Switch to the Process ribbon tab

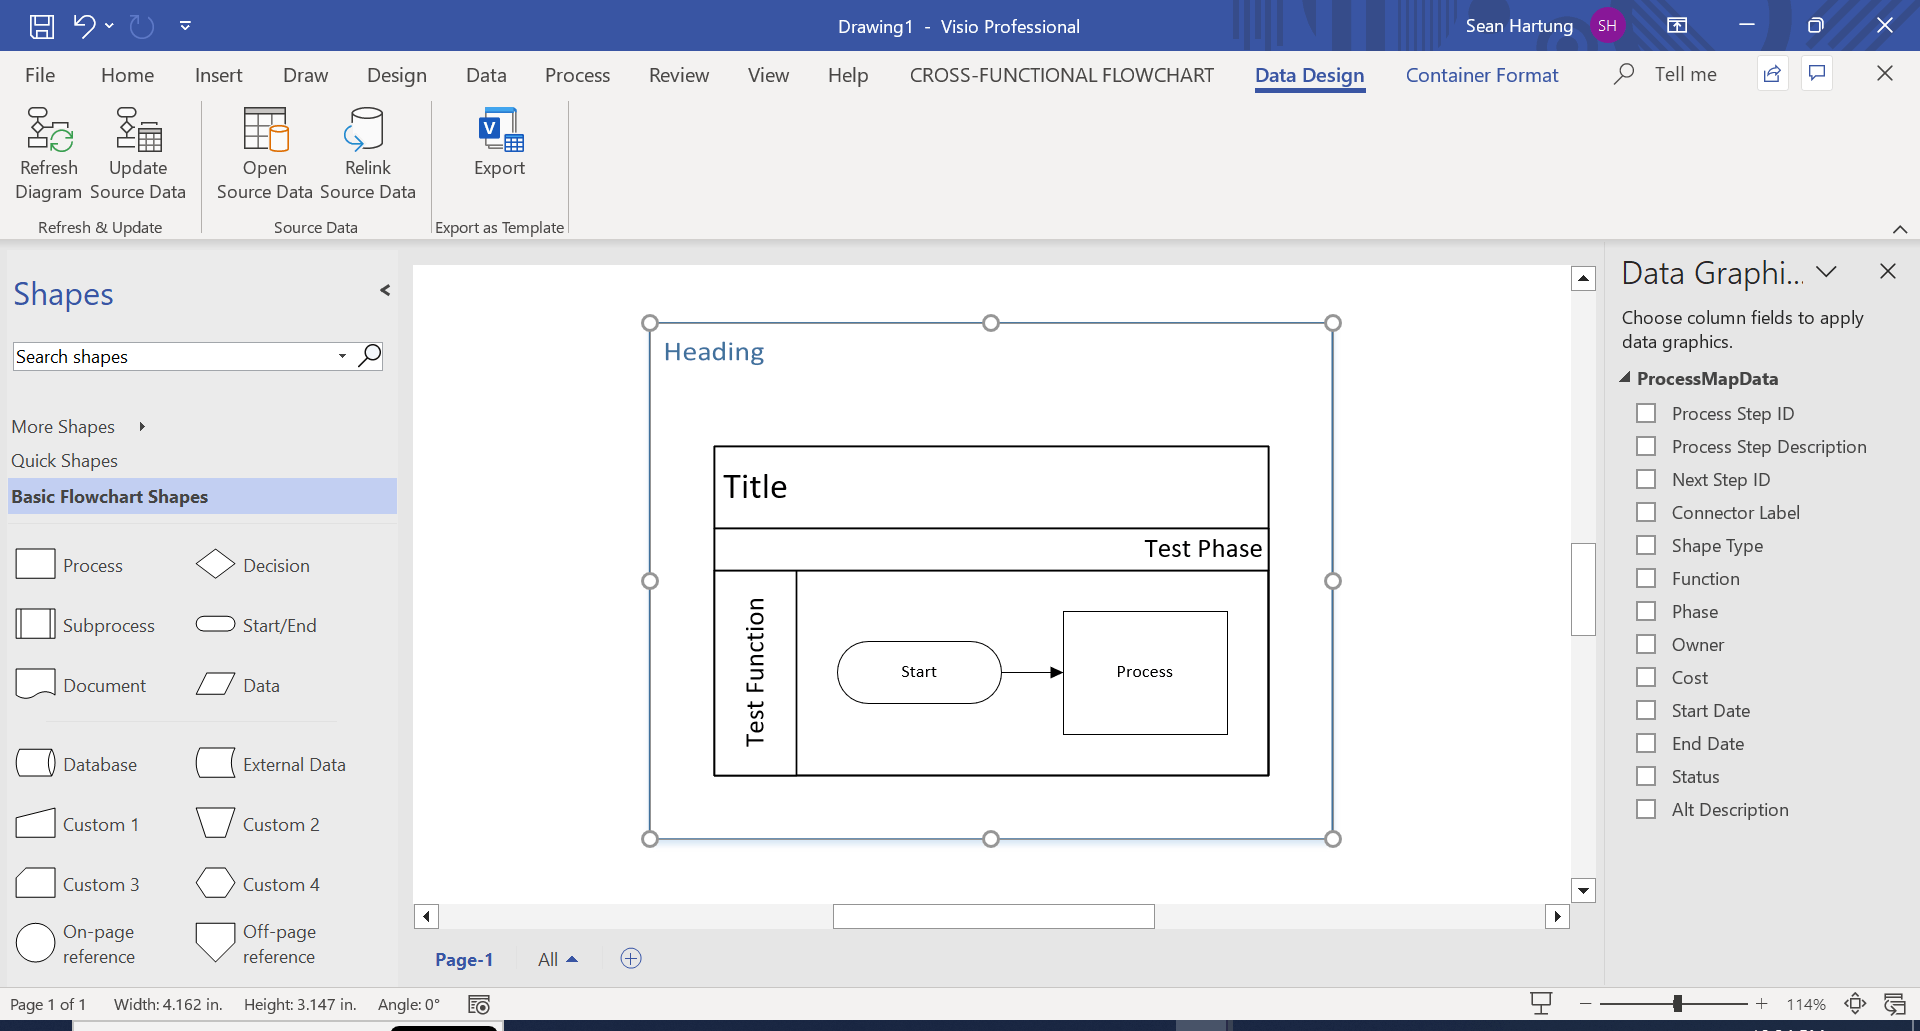coord(577,75)
